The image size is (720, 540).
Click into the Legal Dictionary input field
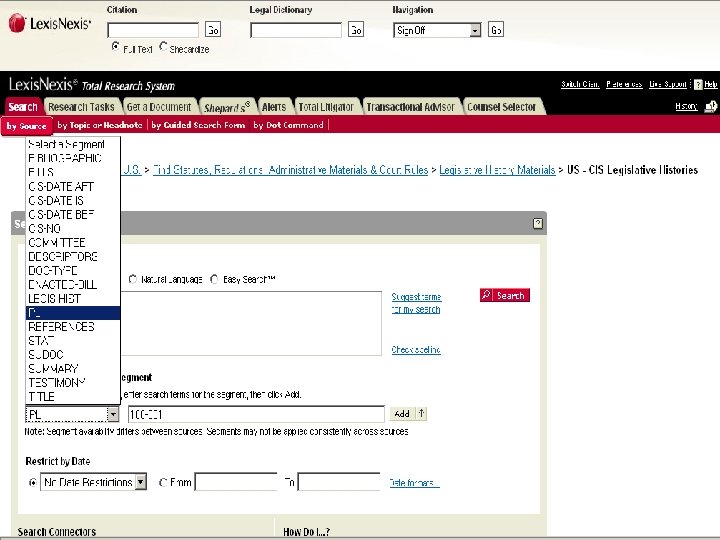click(296, 30)
